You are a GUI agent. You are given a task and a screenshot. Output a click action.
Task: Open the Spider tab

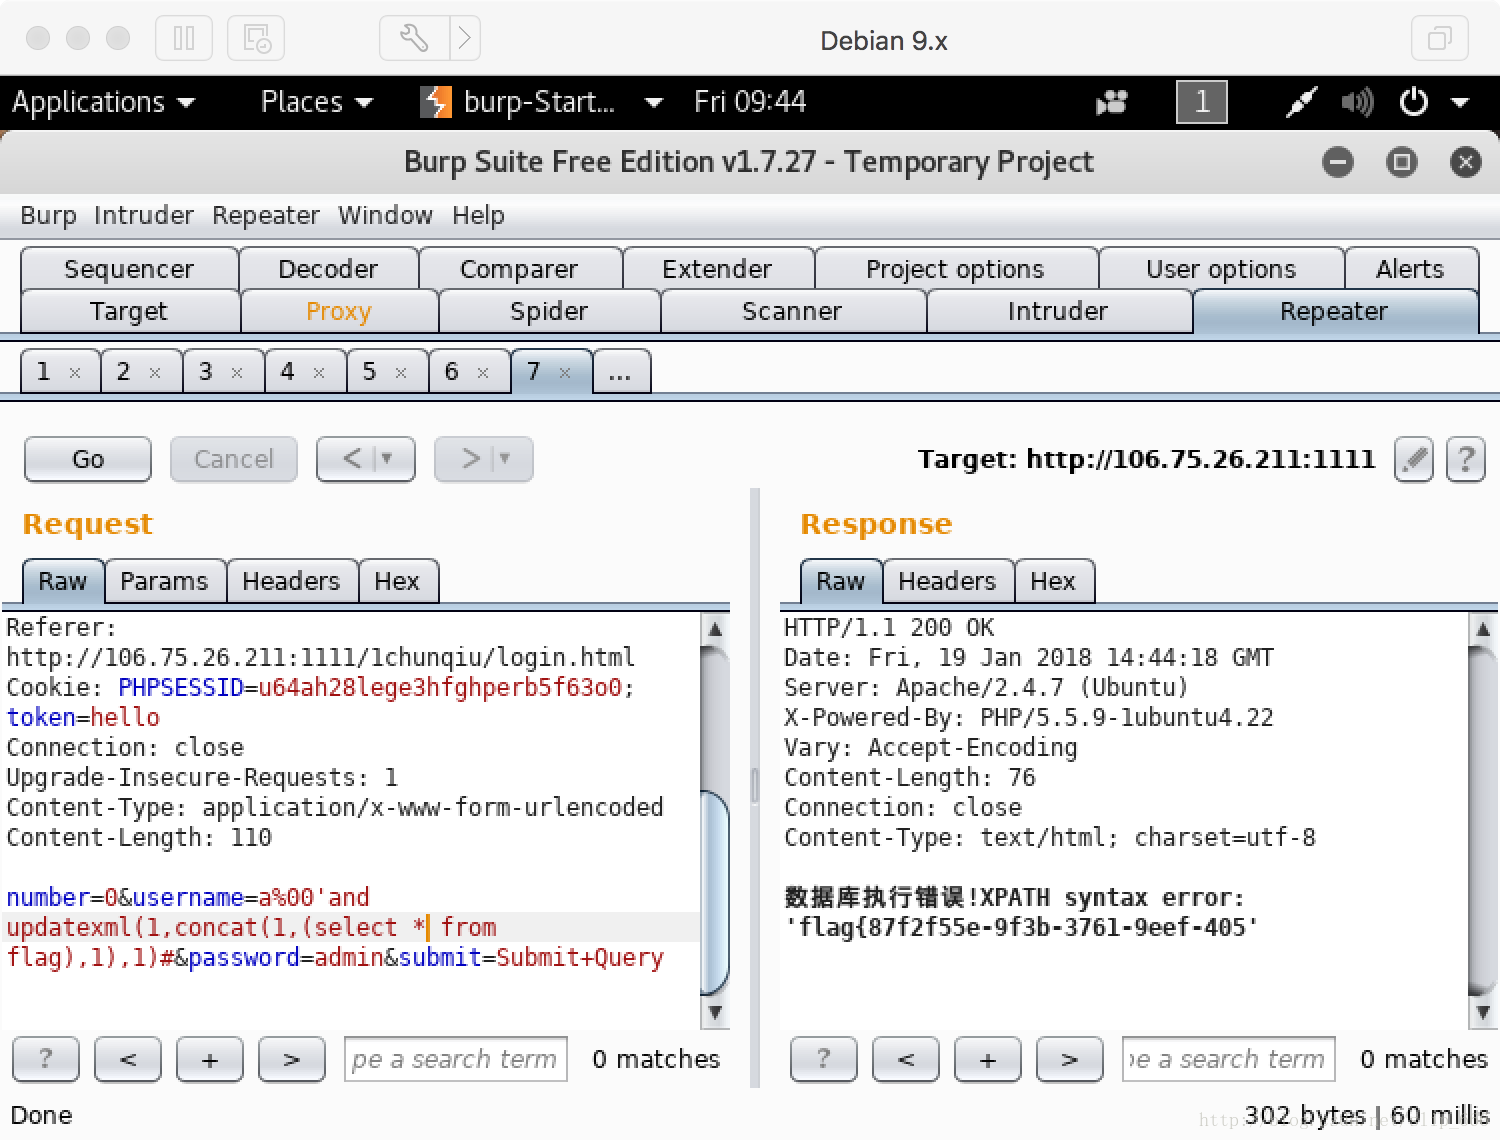click(549, 311)
